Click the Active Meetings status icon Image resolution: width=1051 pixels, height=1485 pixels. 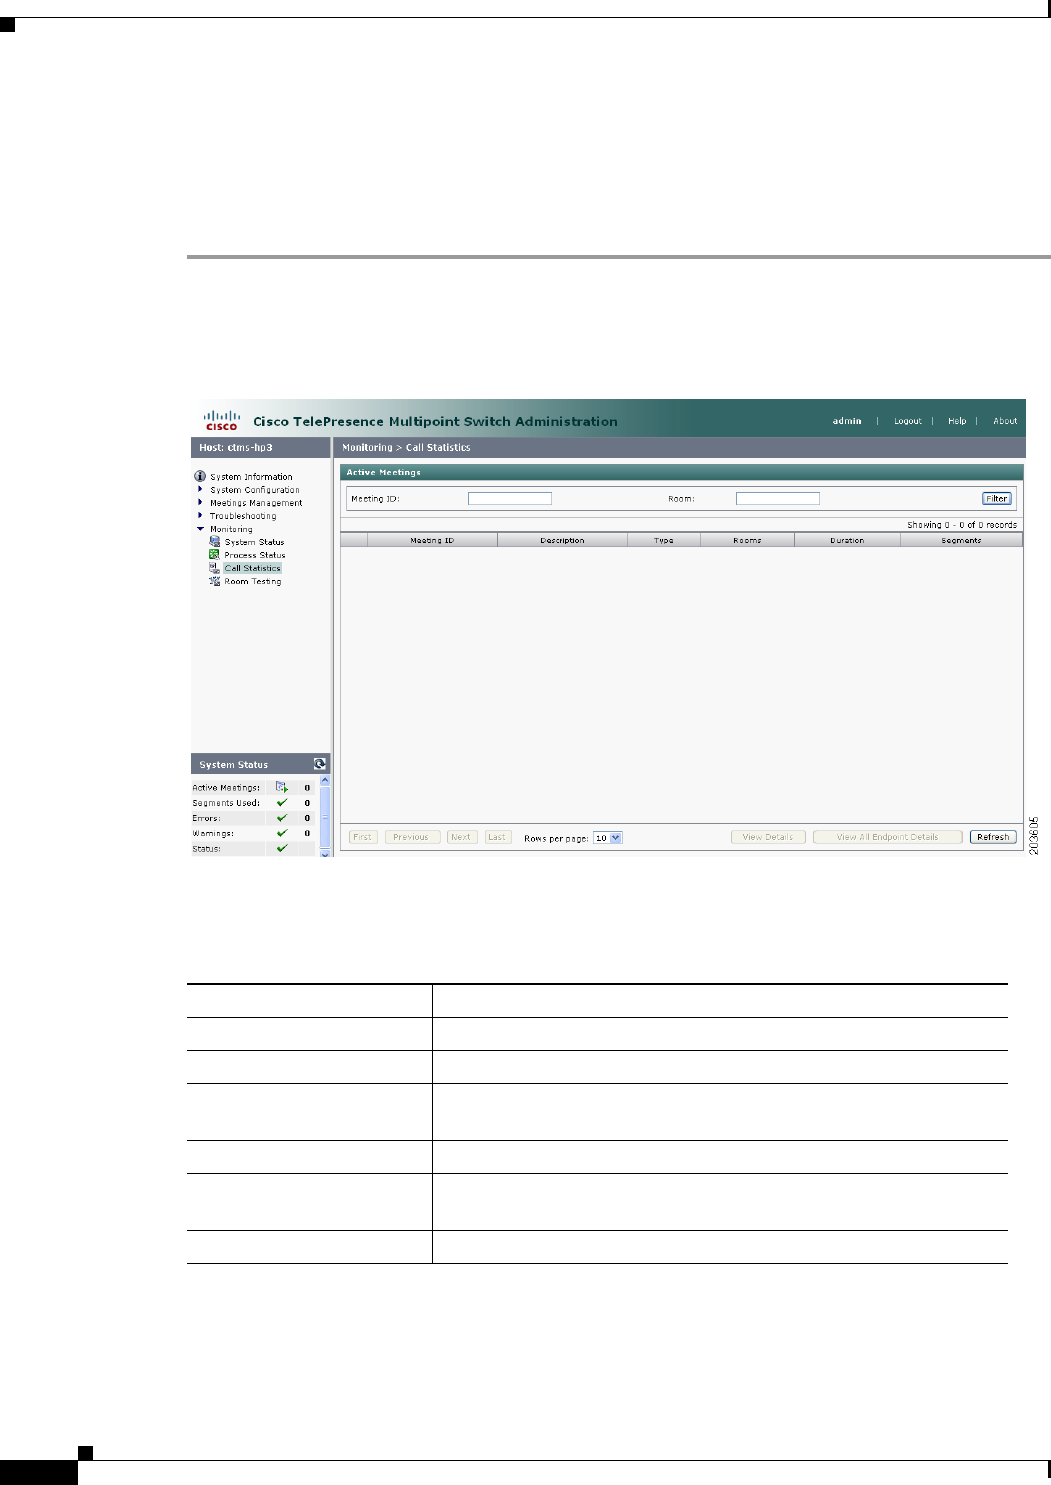tap(282, 787)
